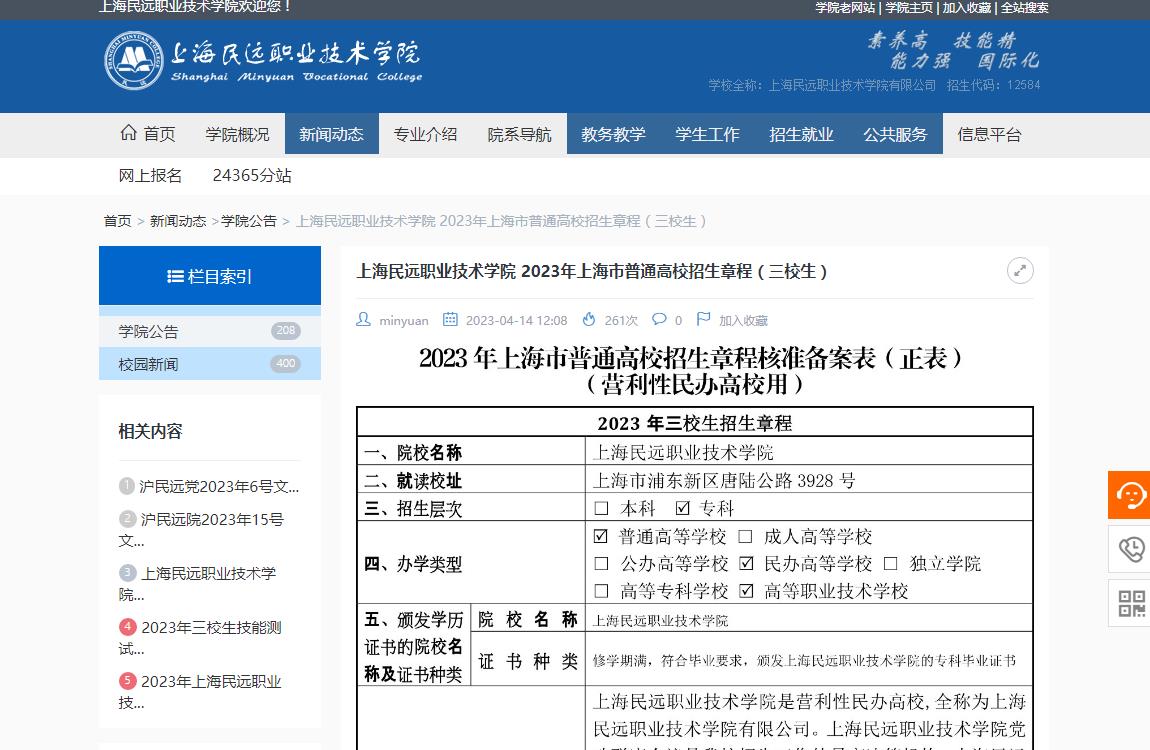Click the 栏目索引 sidebar header
This screenshot has width=1150, height=750.
pyautogui.click(x=210, y=276)
